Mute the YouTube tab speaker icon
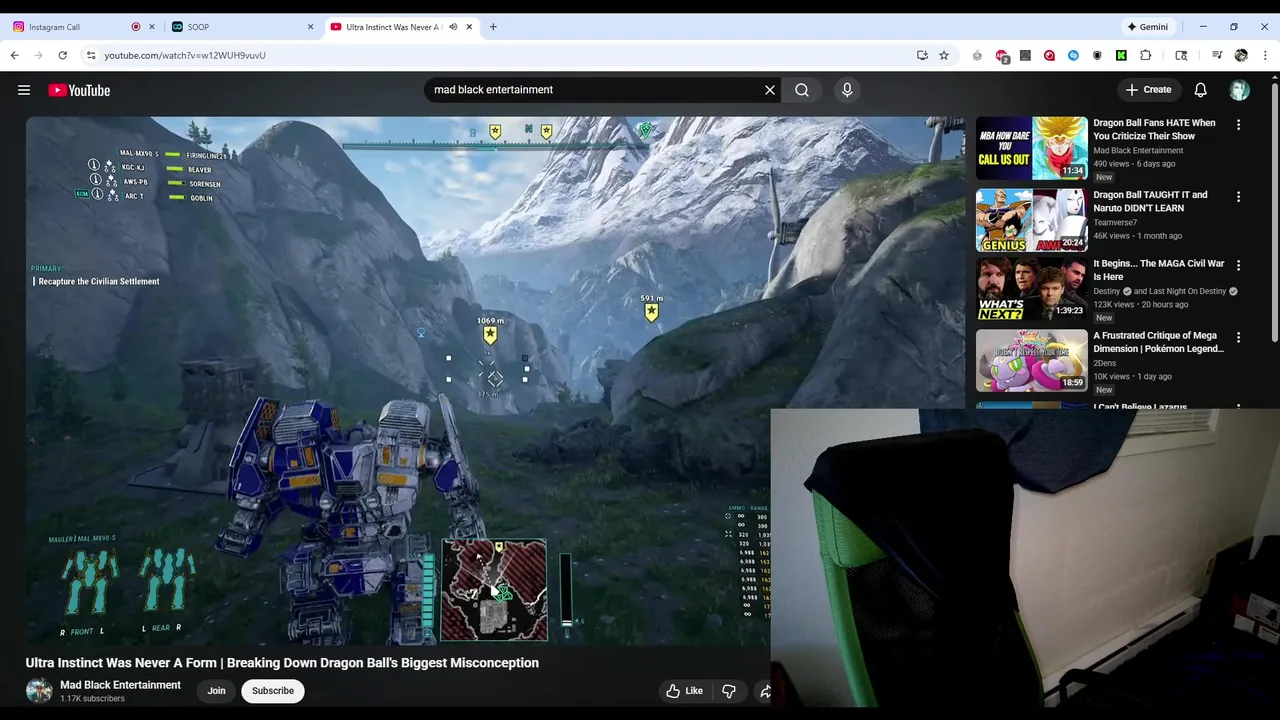Screen dimensions: 1280x720 [453, 27]
